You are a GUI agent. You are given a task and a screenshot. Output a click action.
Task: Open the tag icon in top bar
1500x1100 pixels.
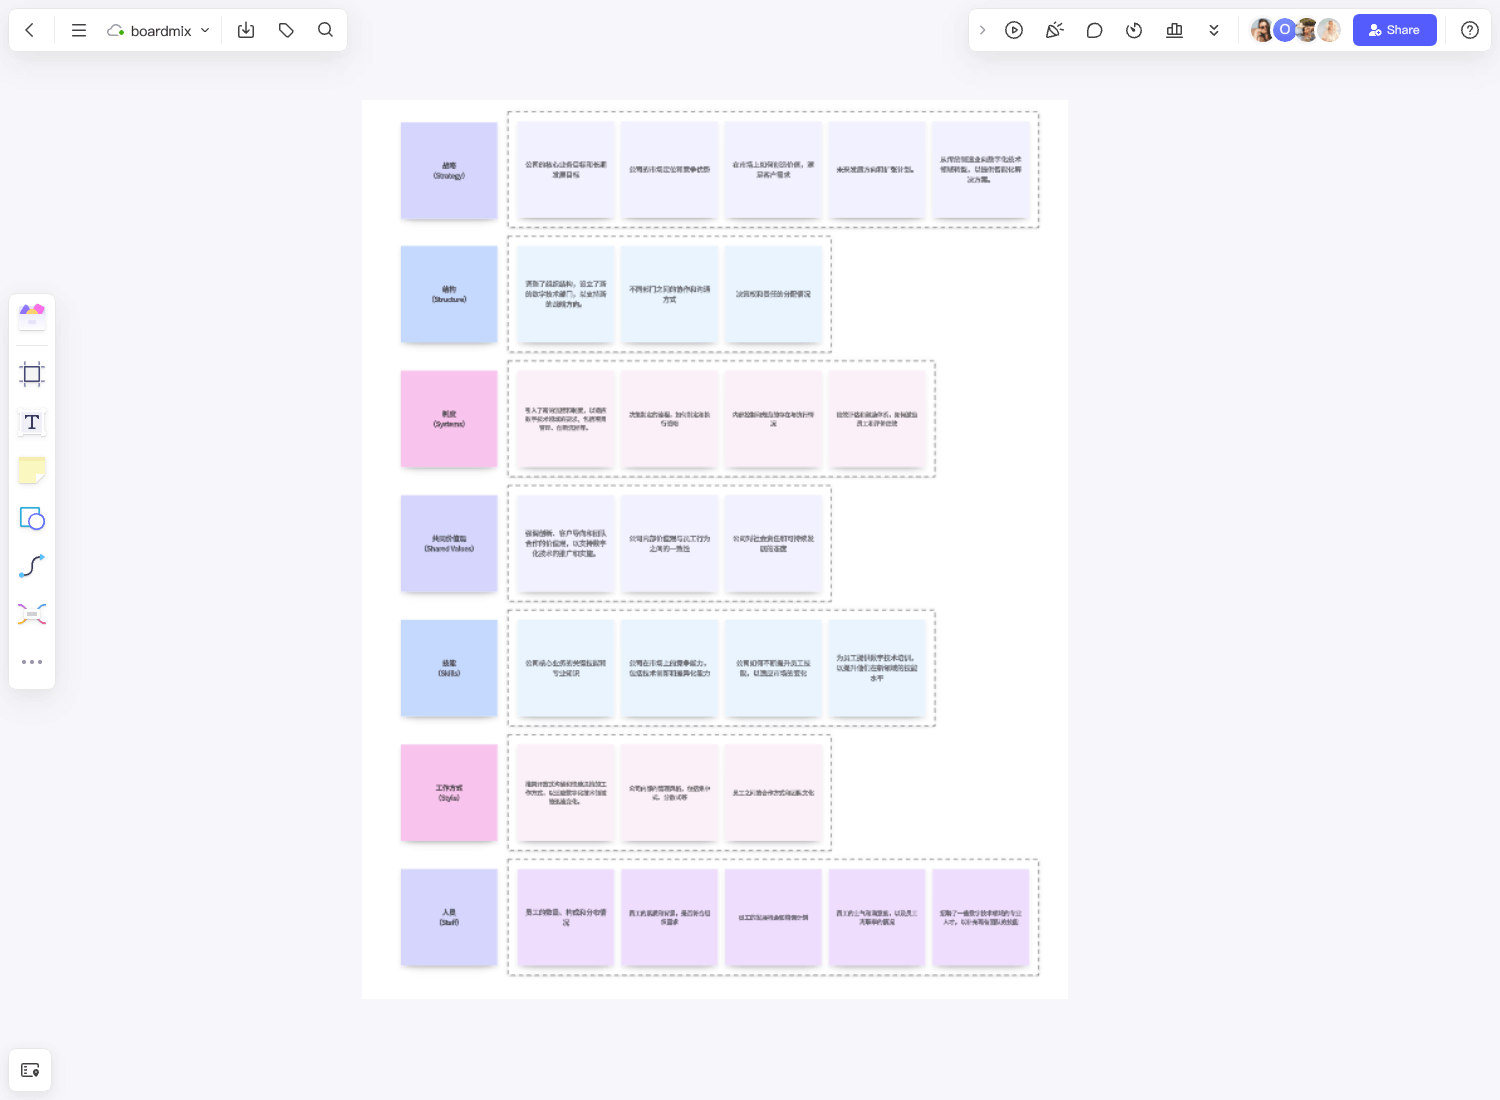click(x=286, y=30)
